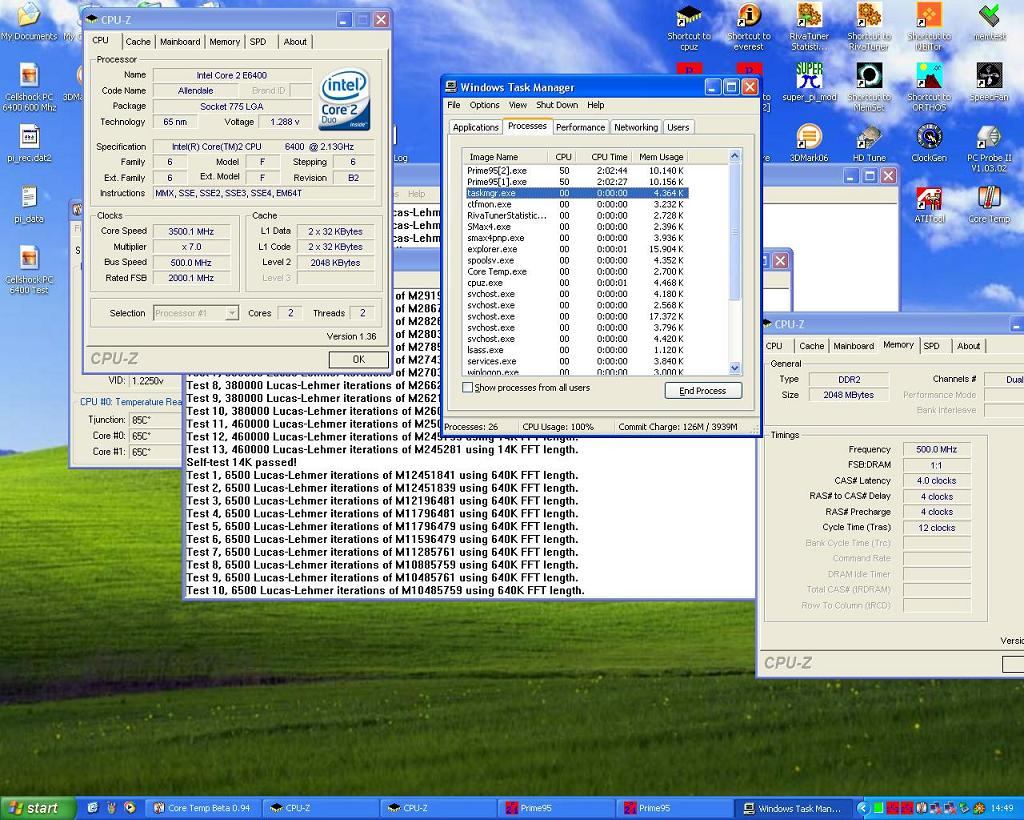
Task: Open the ClockGen desktop icon
Action: coord(929,143)
